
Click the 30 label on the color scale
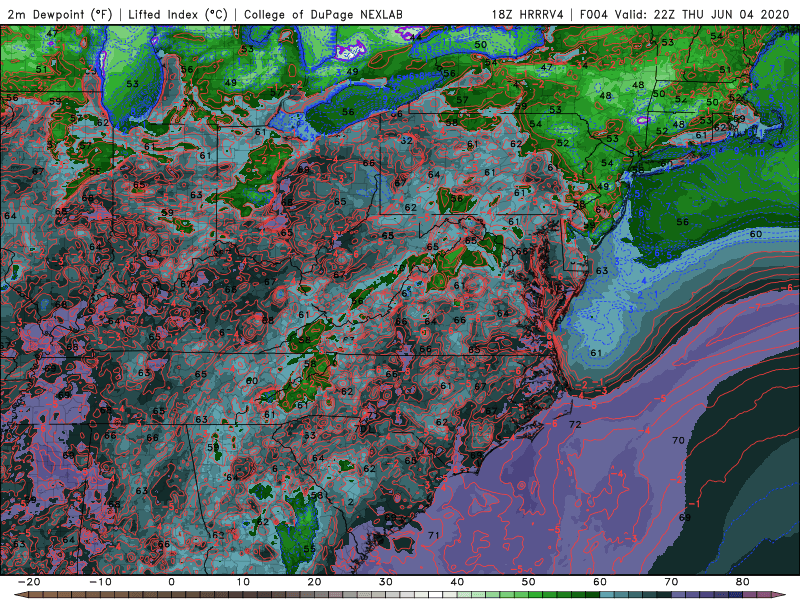386,582
